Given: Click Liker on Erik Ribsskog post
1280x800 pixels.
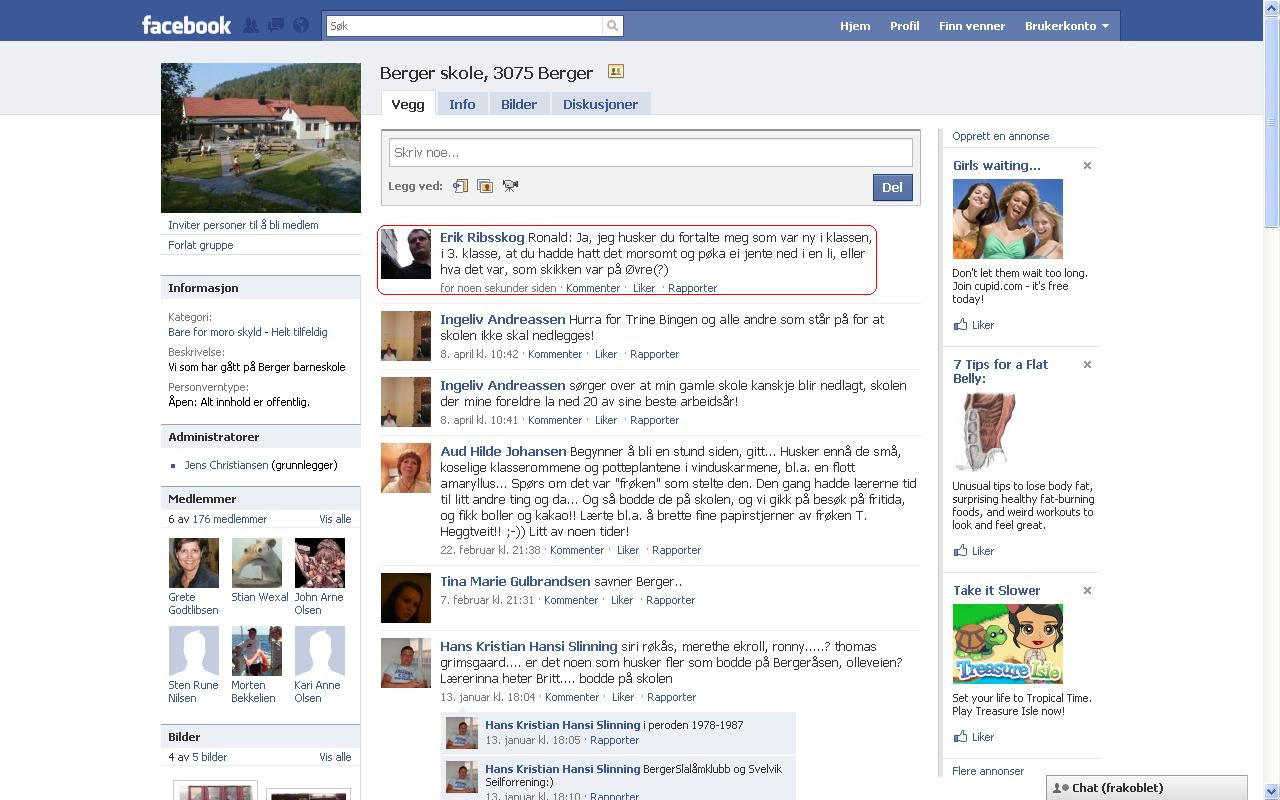Looking at the screenshot, I should pos(644,288).
